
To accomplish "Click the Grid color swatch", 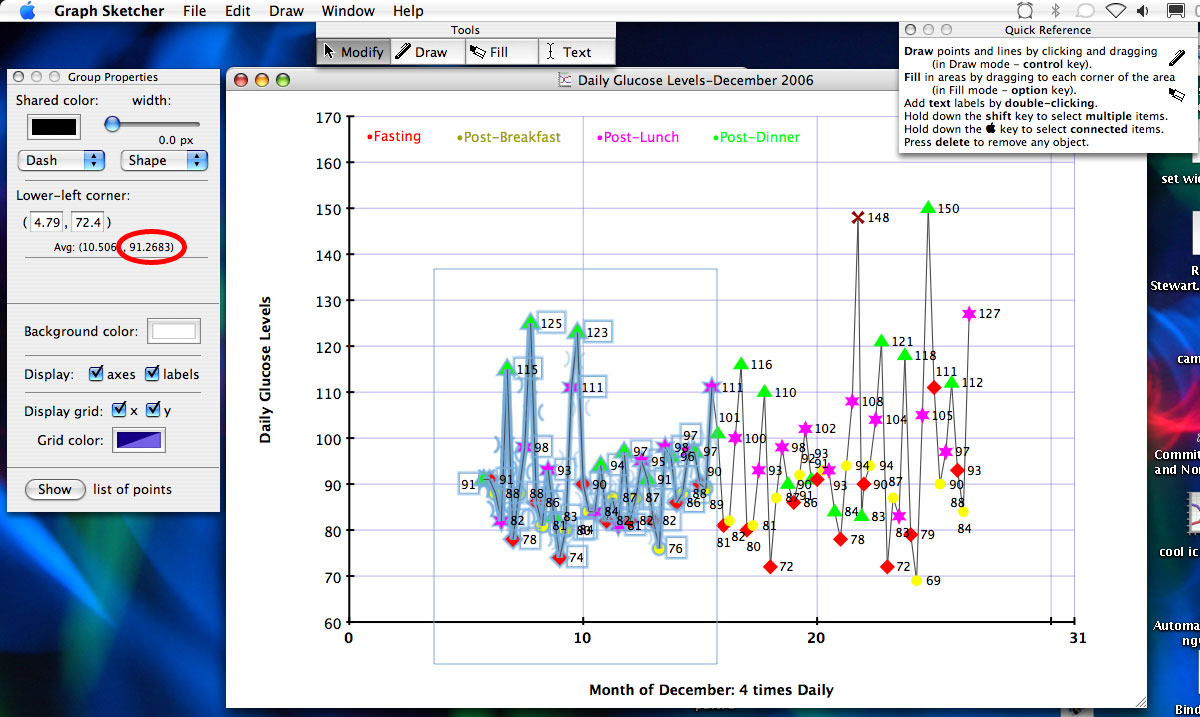I will (x=141, y=440).
